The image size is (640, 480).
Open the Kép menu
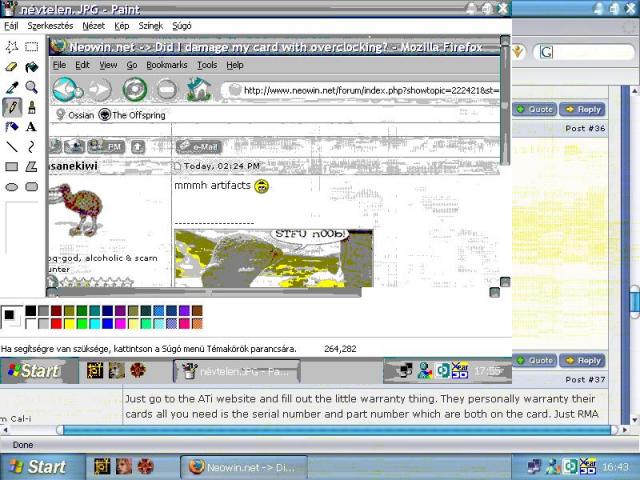coord(122,26)
